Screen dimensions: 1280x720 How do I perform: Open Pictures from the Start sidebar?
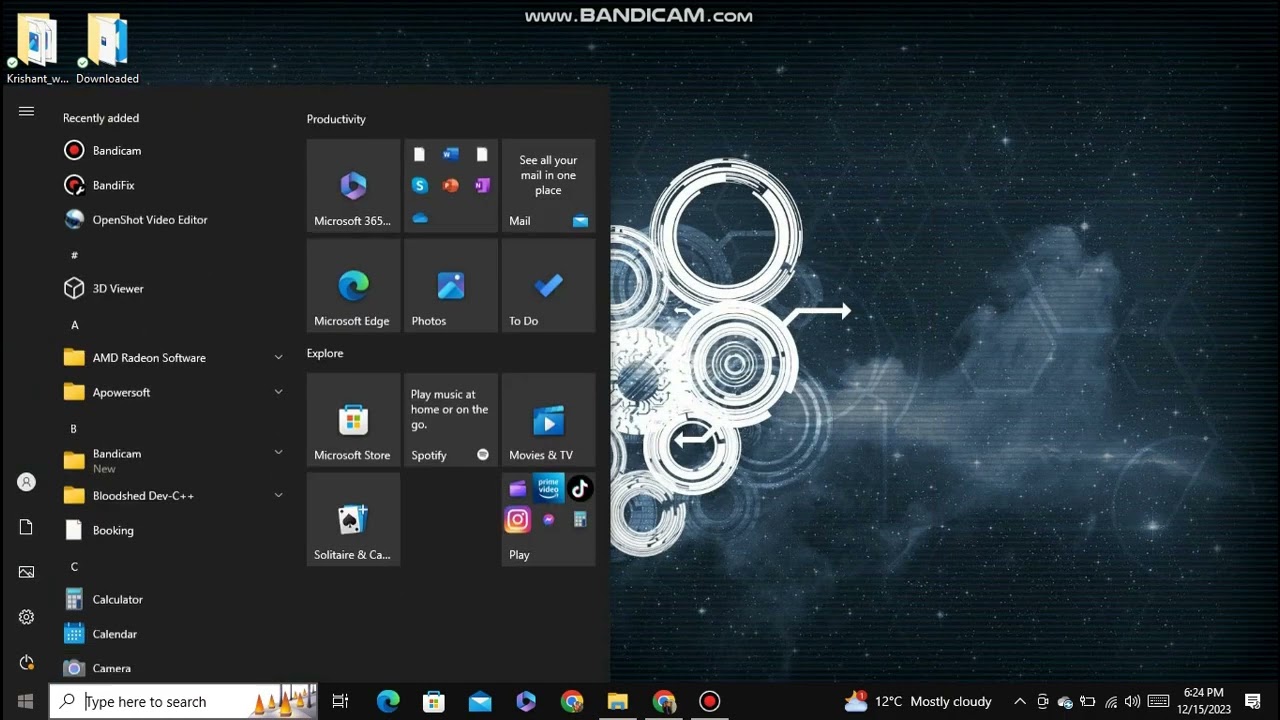(26, 572)
